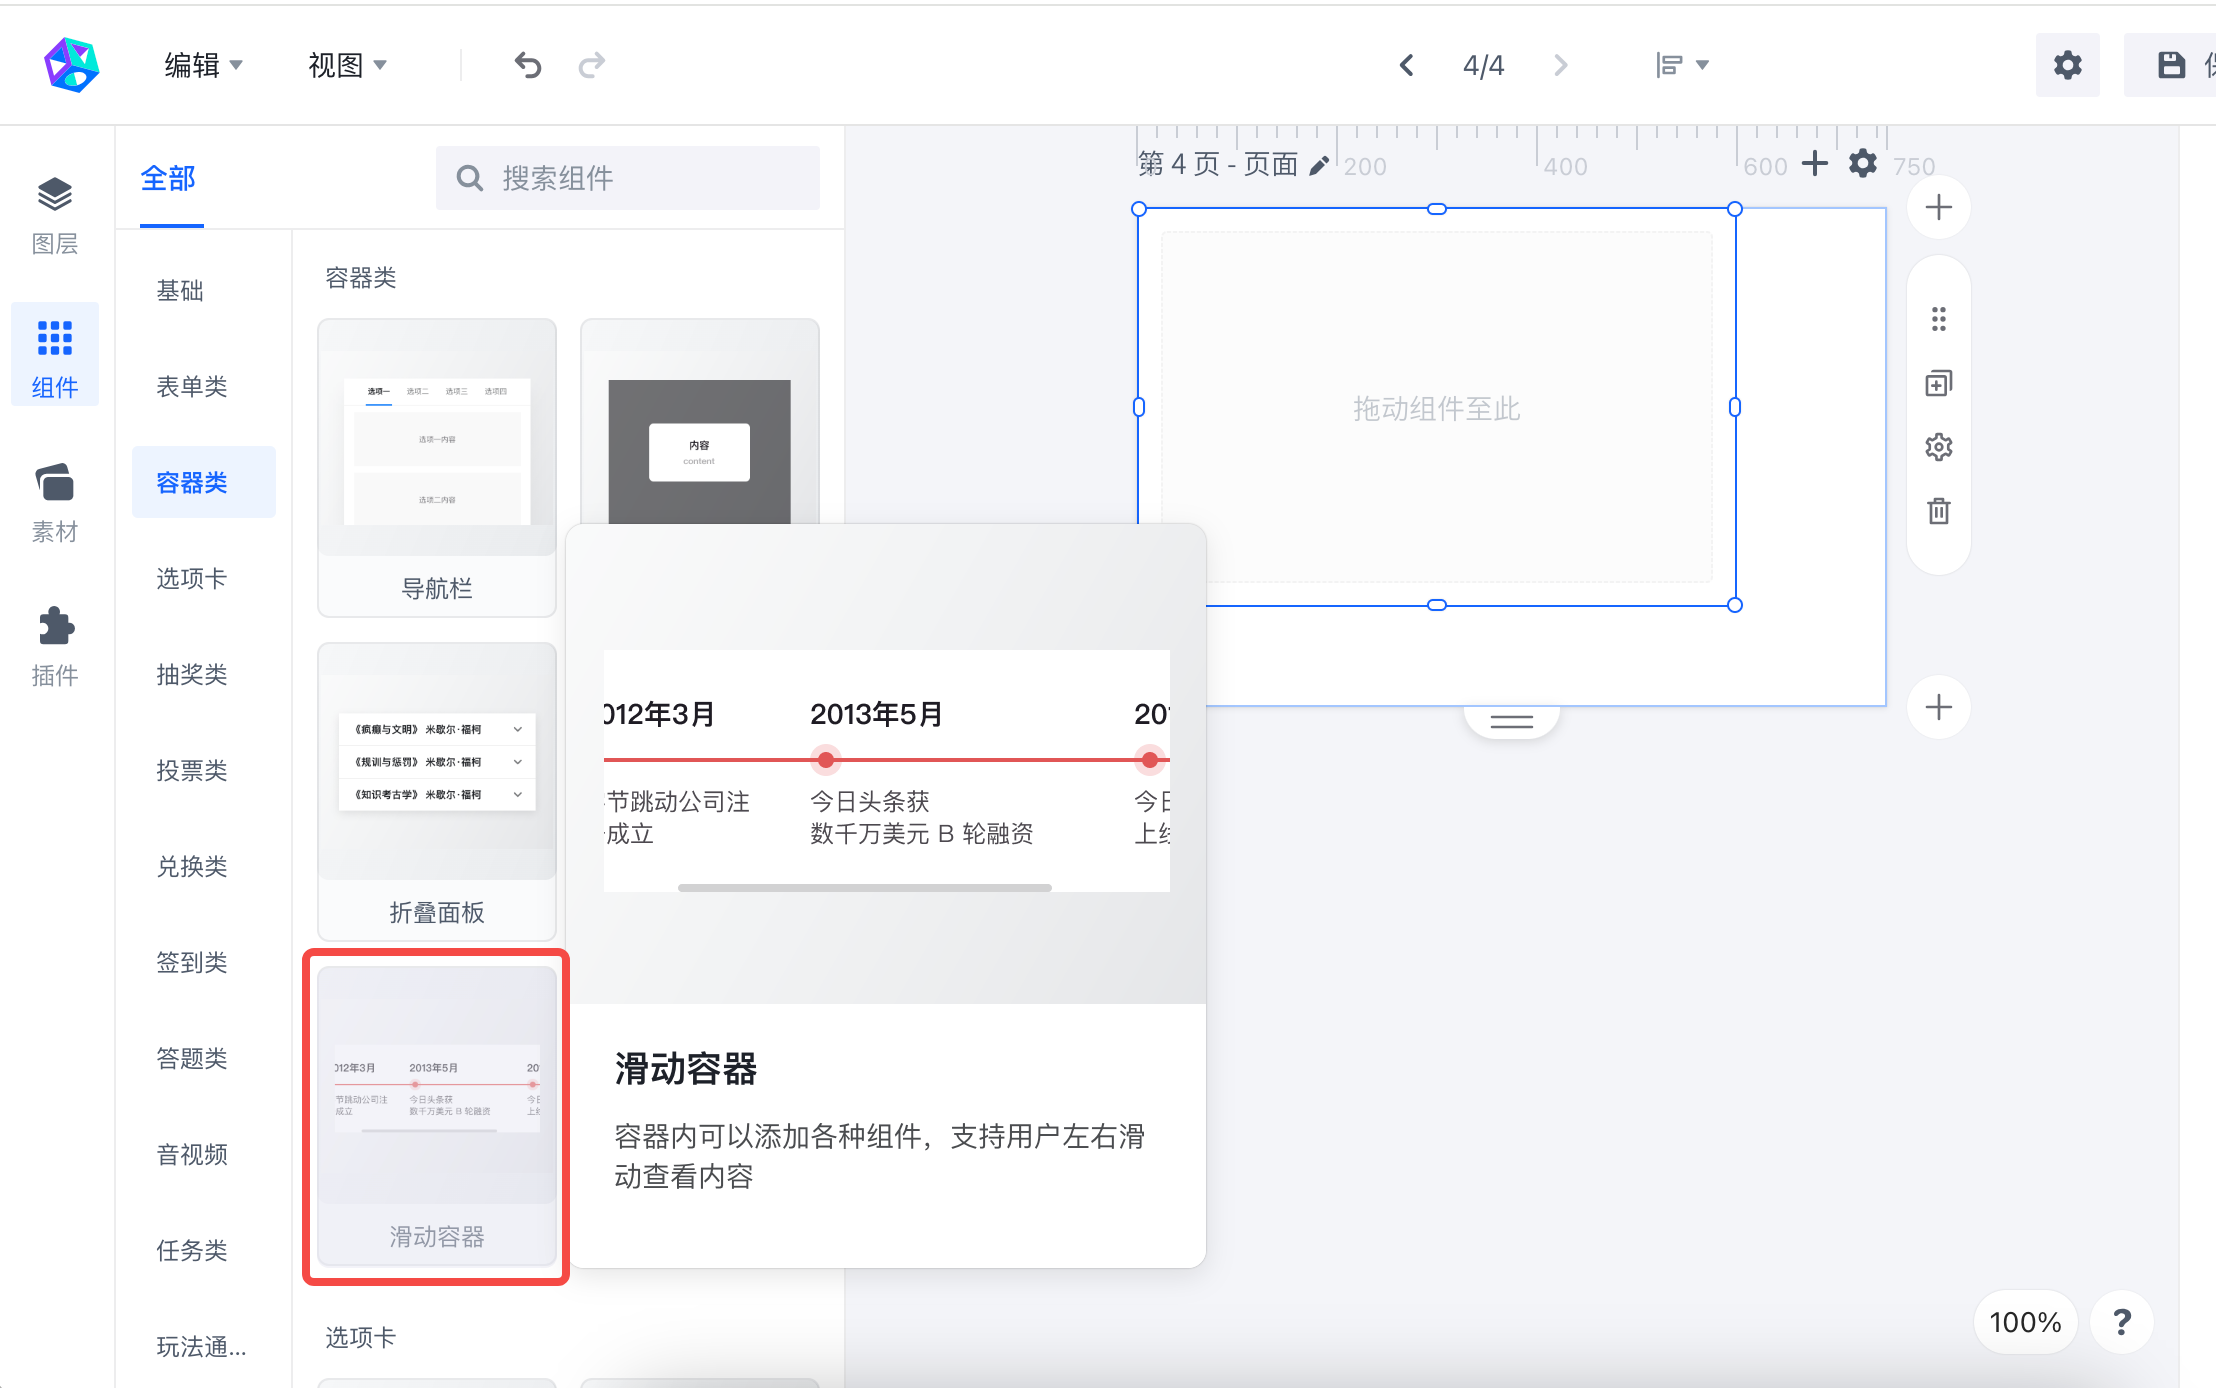The image size is (2216, 1388).
Task: Add page below with bottom plus button
Action: click(1939, 707)
